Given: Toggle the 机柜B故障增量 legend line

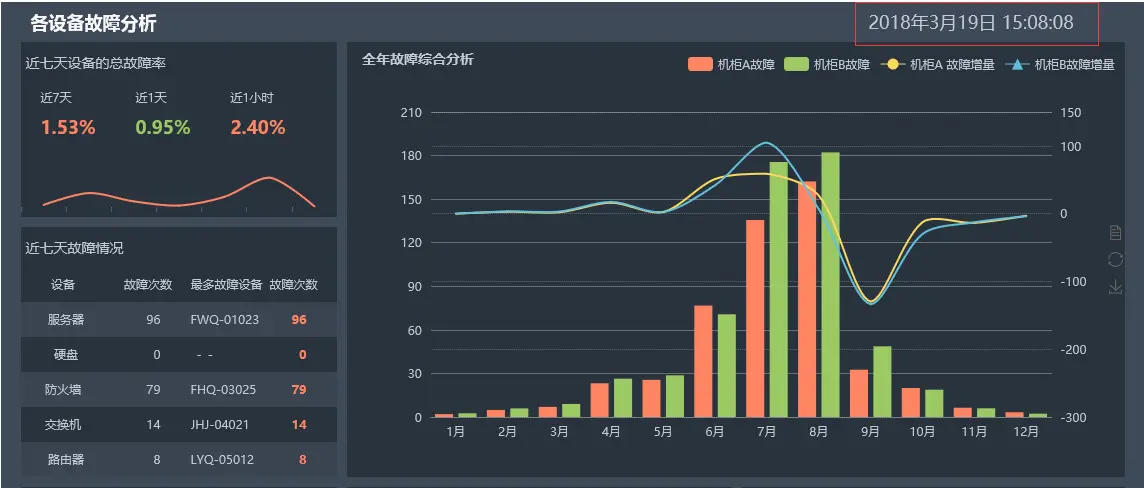Looking at the screenshot, I should (1060, 64).
